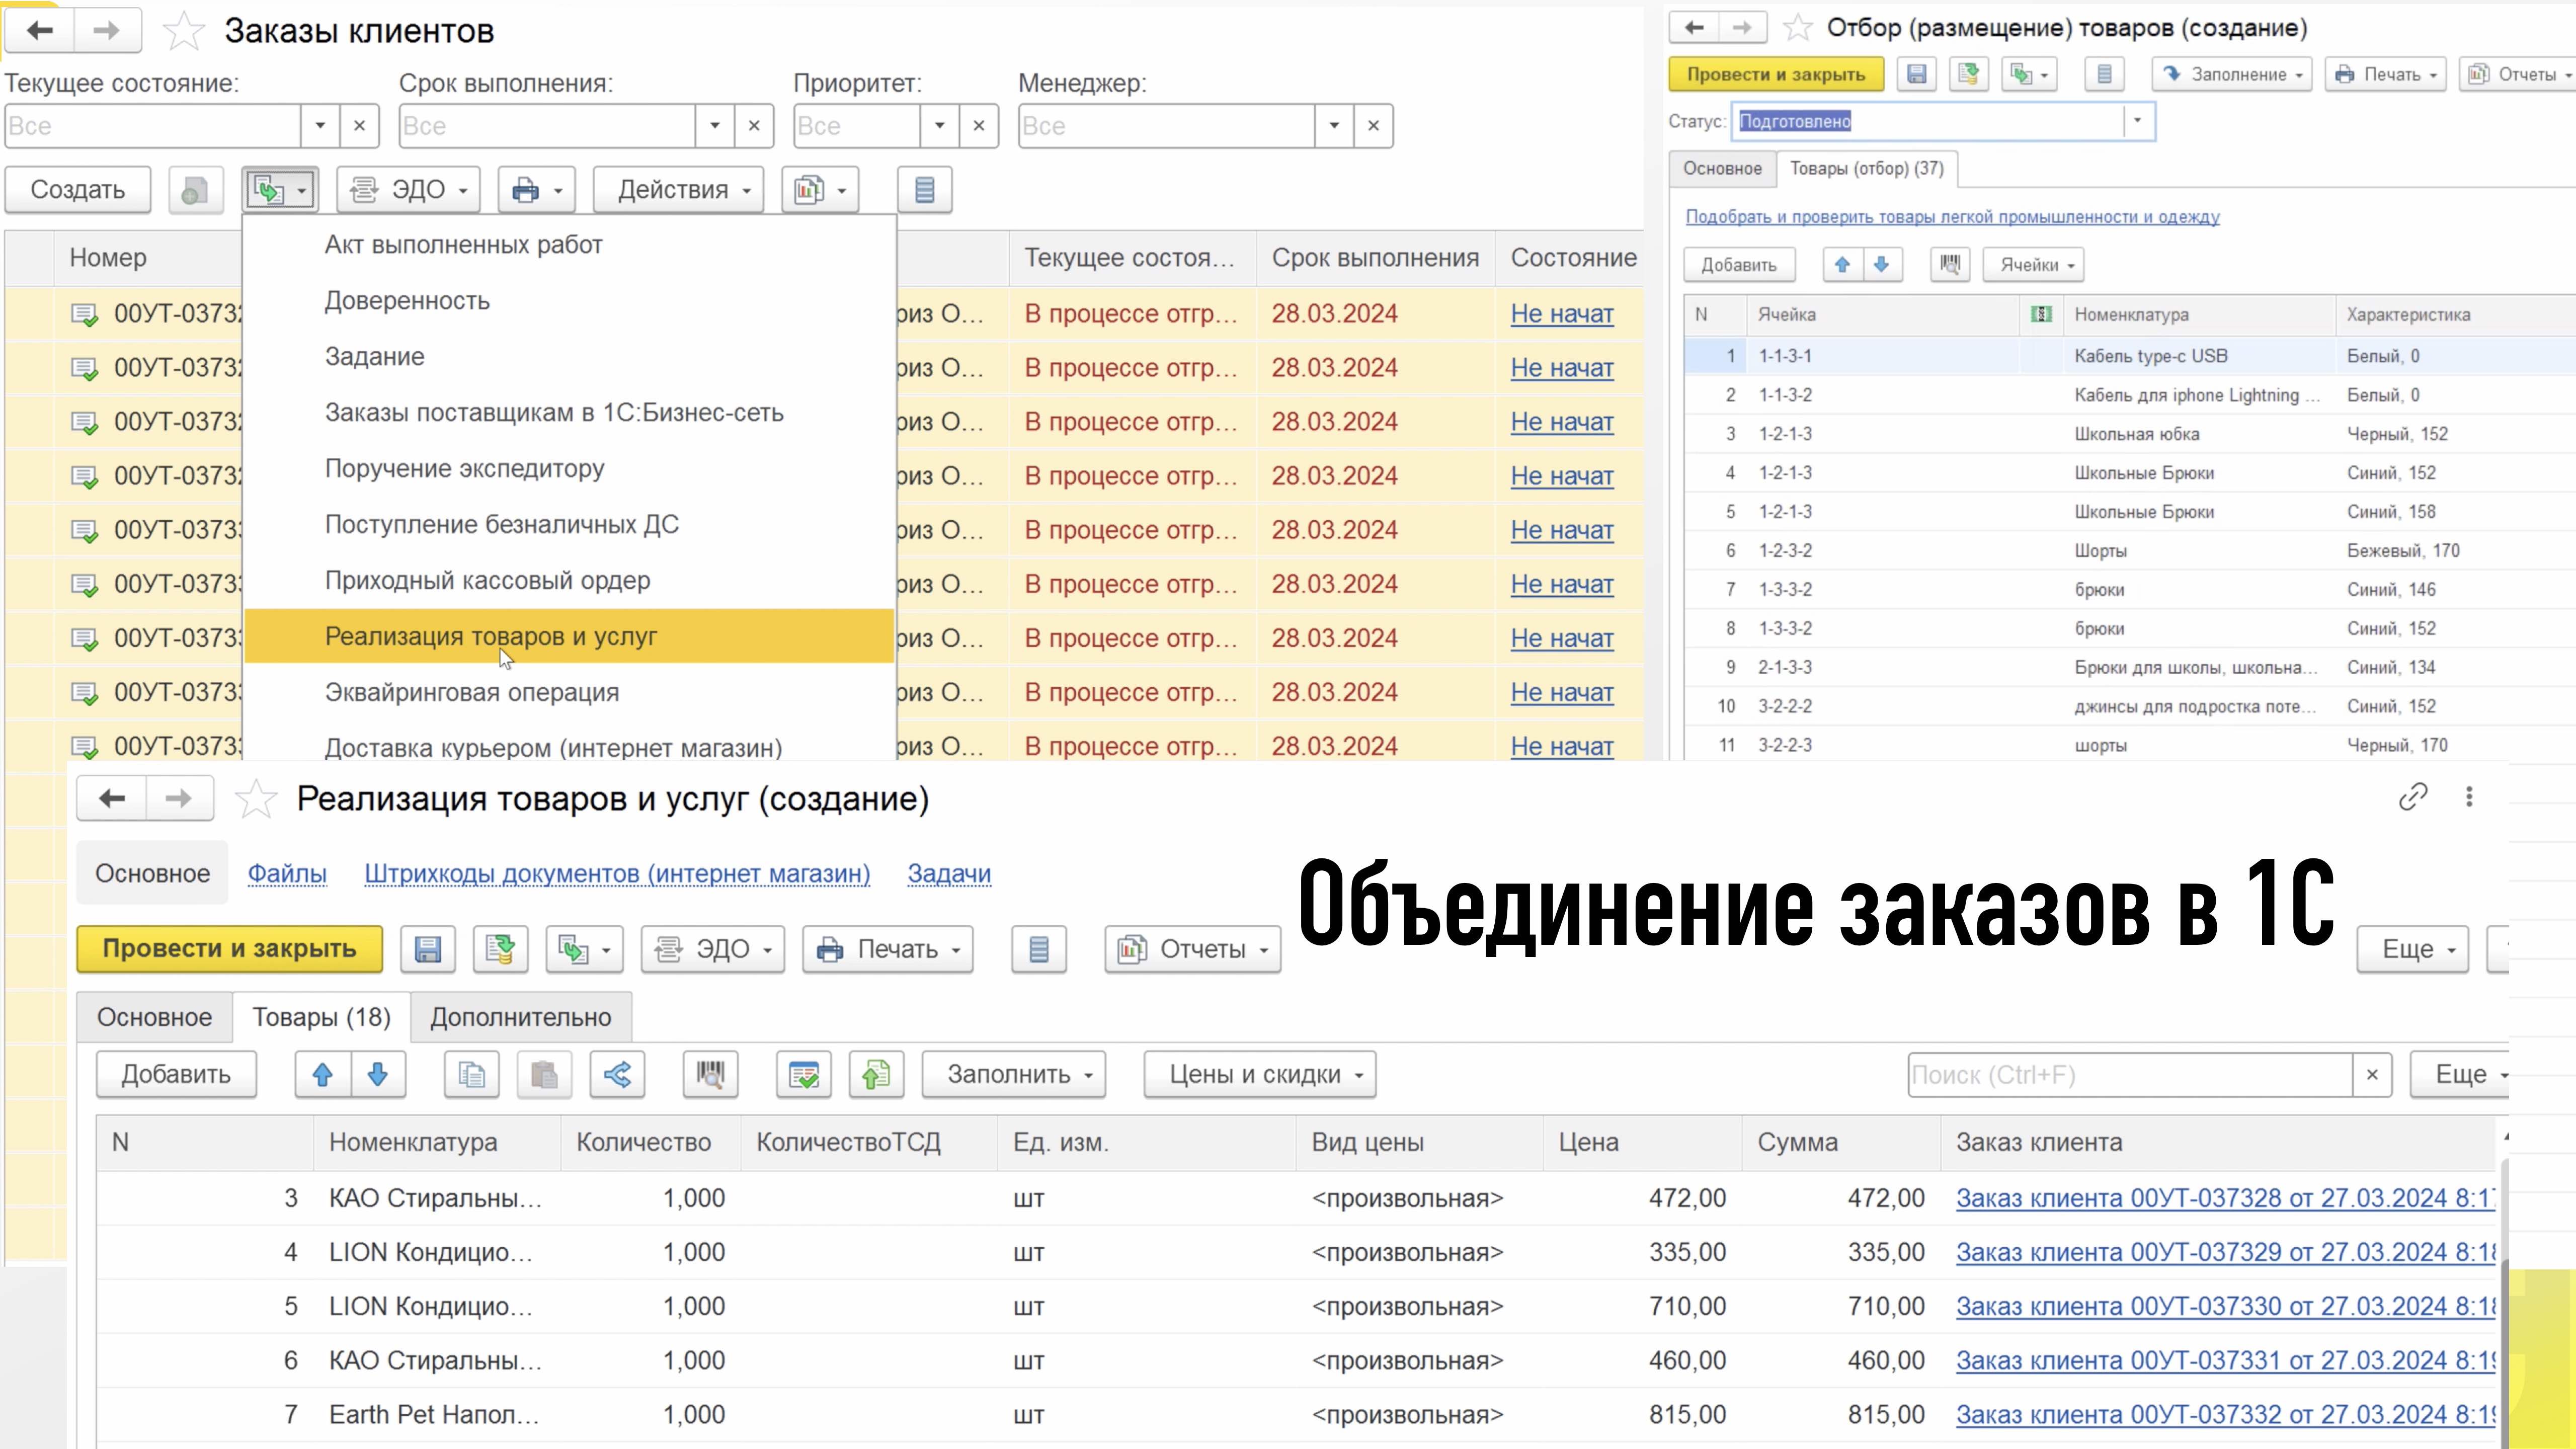Image resolution: width=2576 pixels, height=1449 pixels.
Task: Open 'Цены и скидки' dropdown
Action: tap(1260, 1074)
